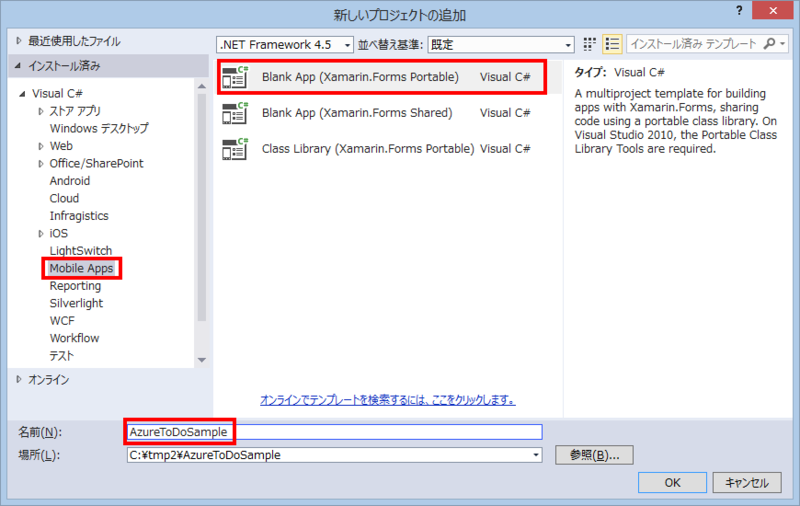Switch to small icons (grid) view
Viewport: 800px width, 506px height.
tap(589, 44)
